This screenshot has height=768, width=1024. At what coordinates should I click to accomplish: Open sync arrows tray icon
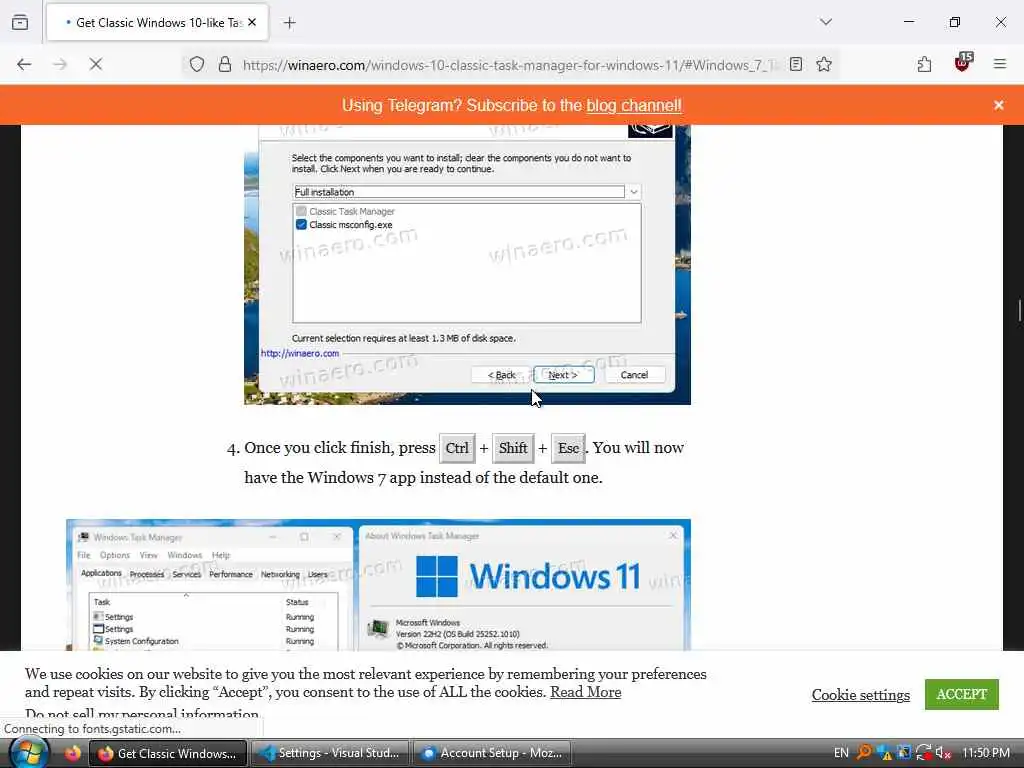(923, 752)
